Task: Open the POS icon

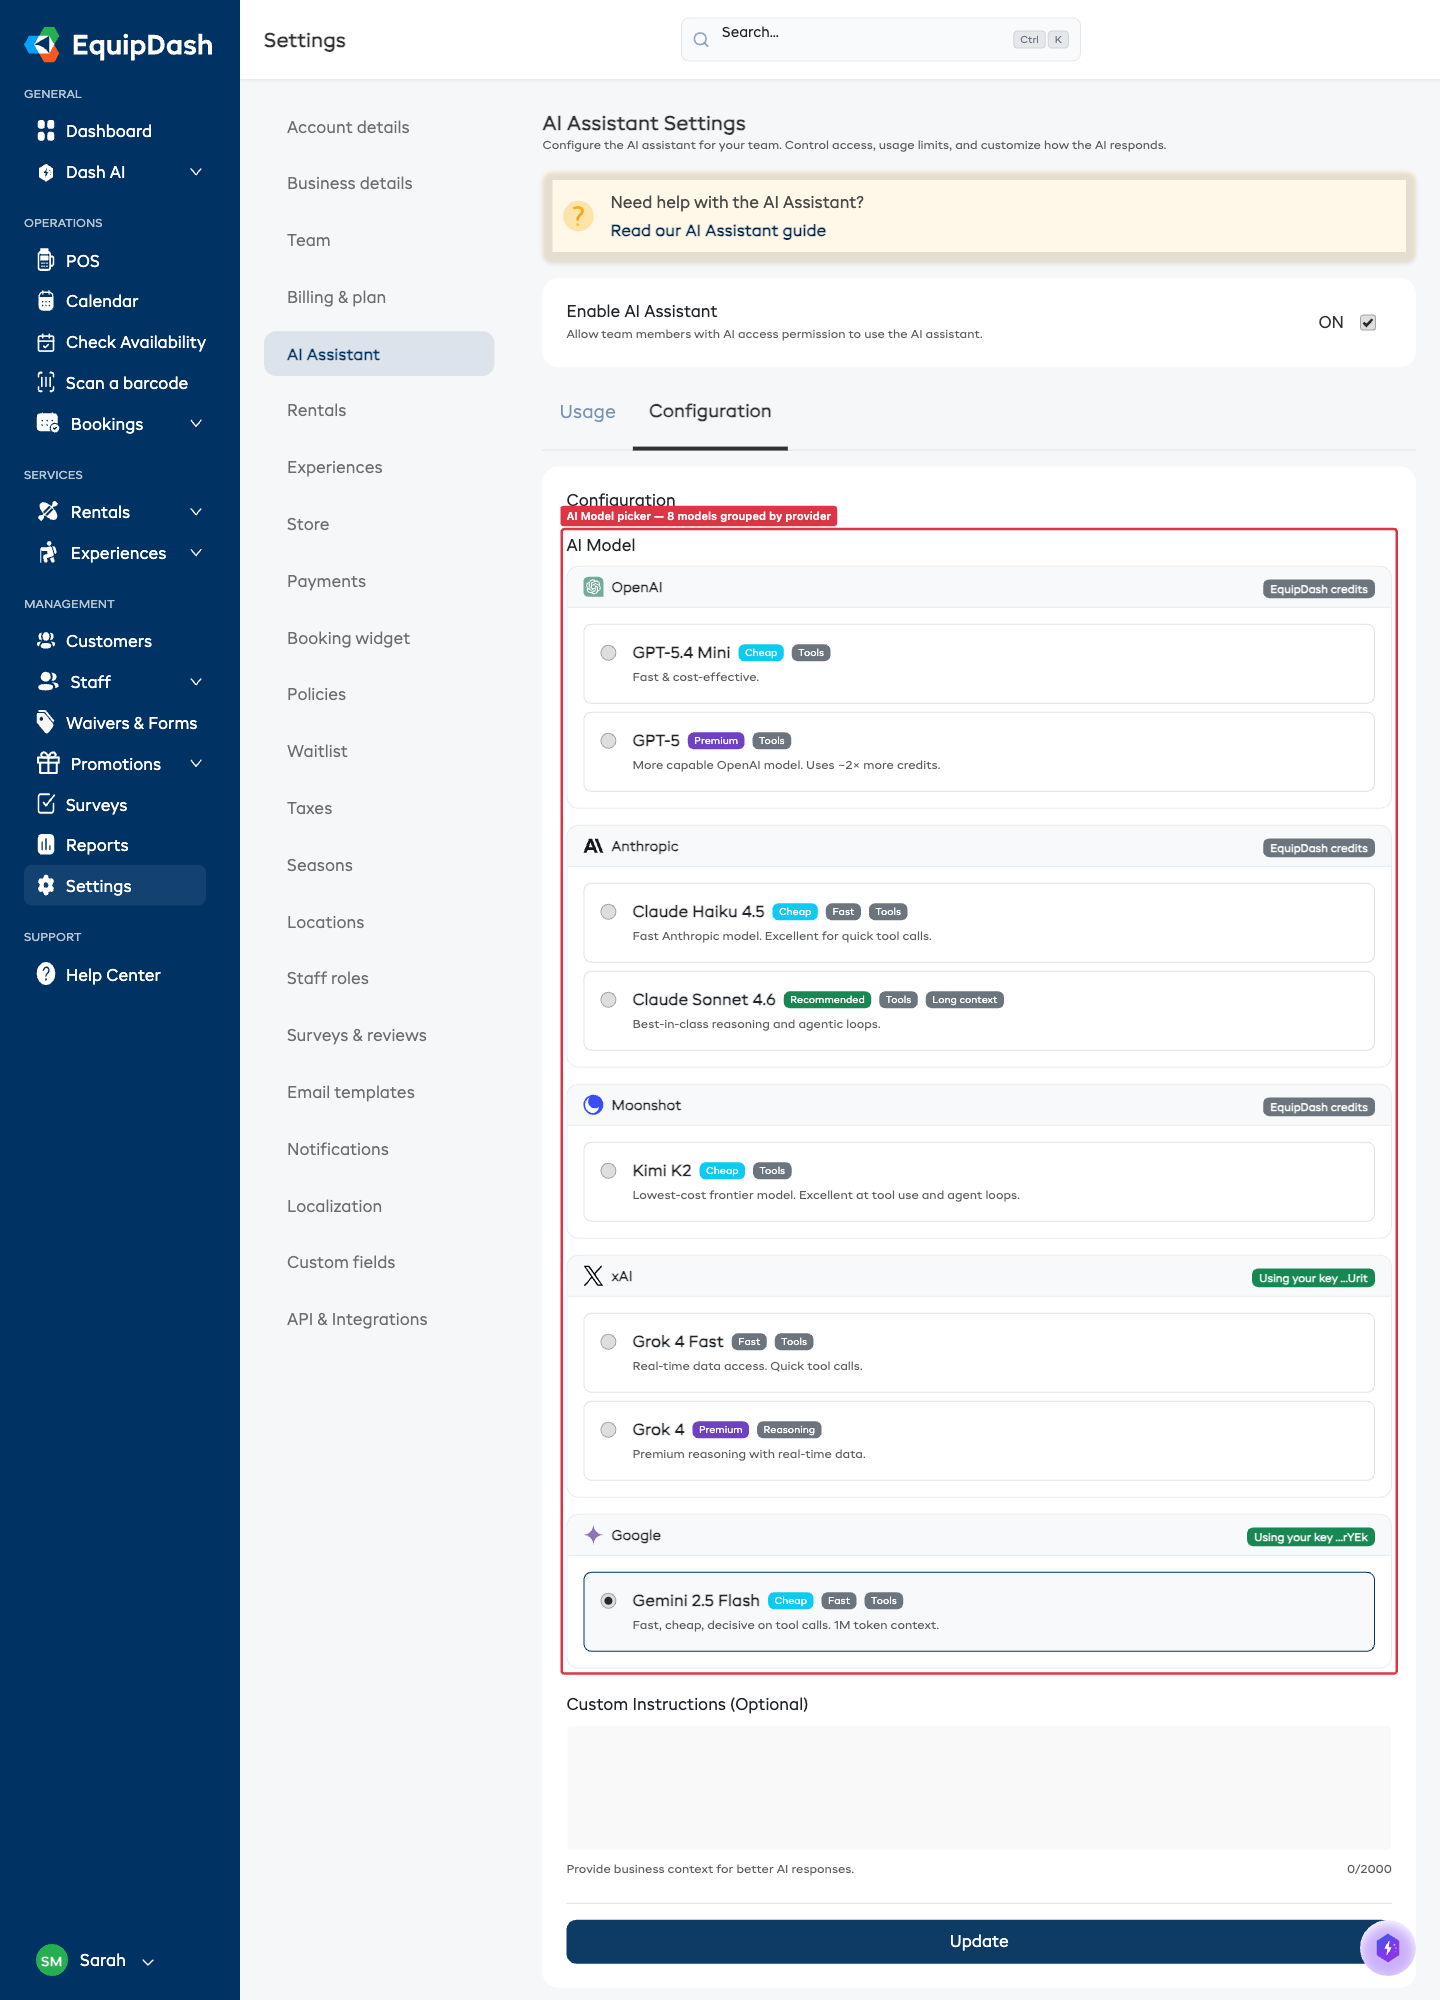Action: click(x=46, y=260)
